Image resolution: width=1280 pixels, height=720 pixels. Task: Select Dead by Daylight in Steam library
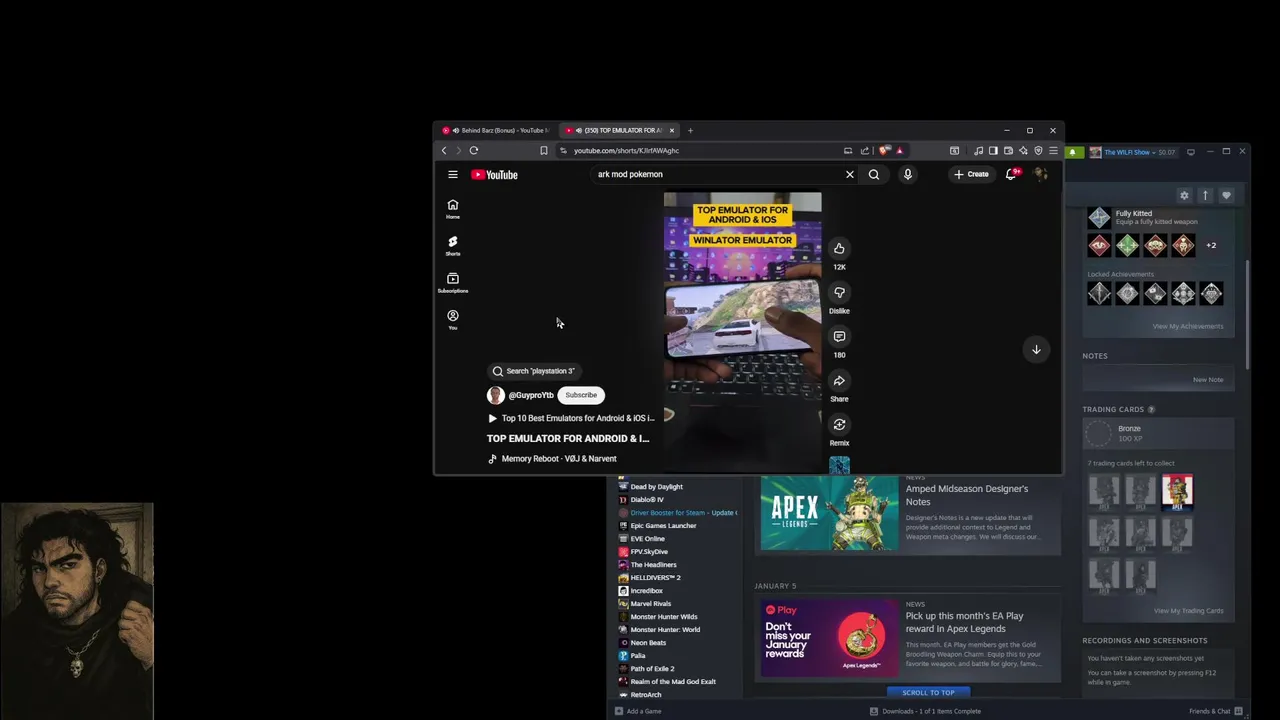point(656,487)
